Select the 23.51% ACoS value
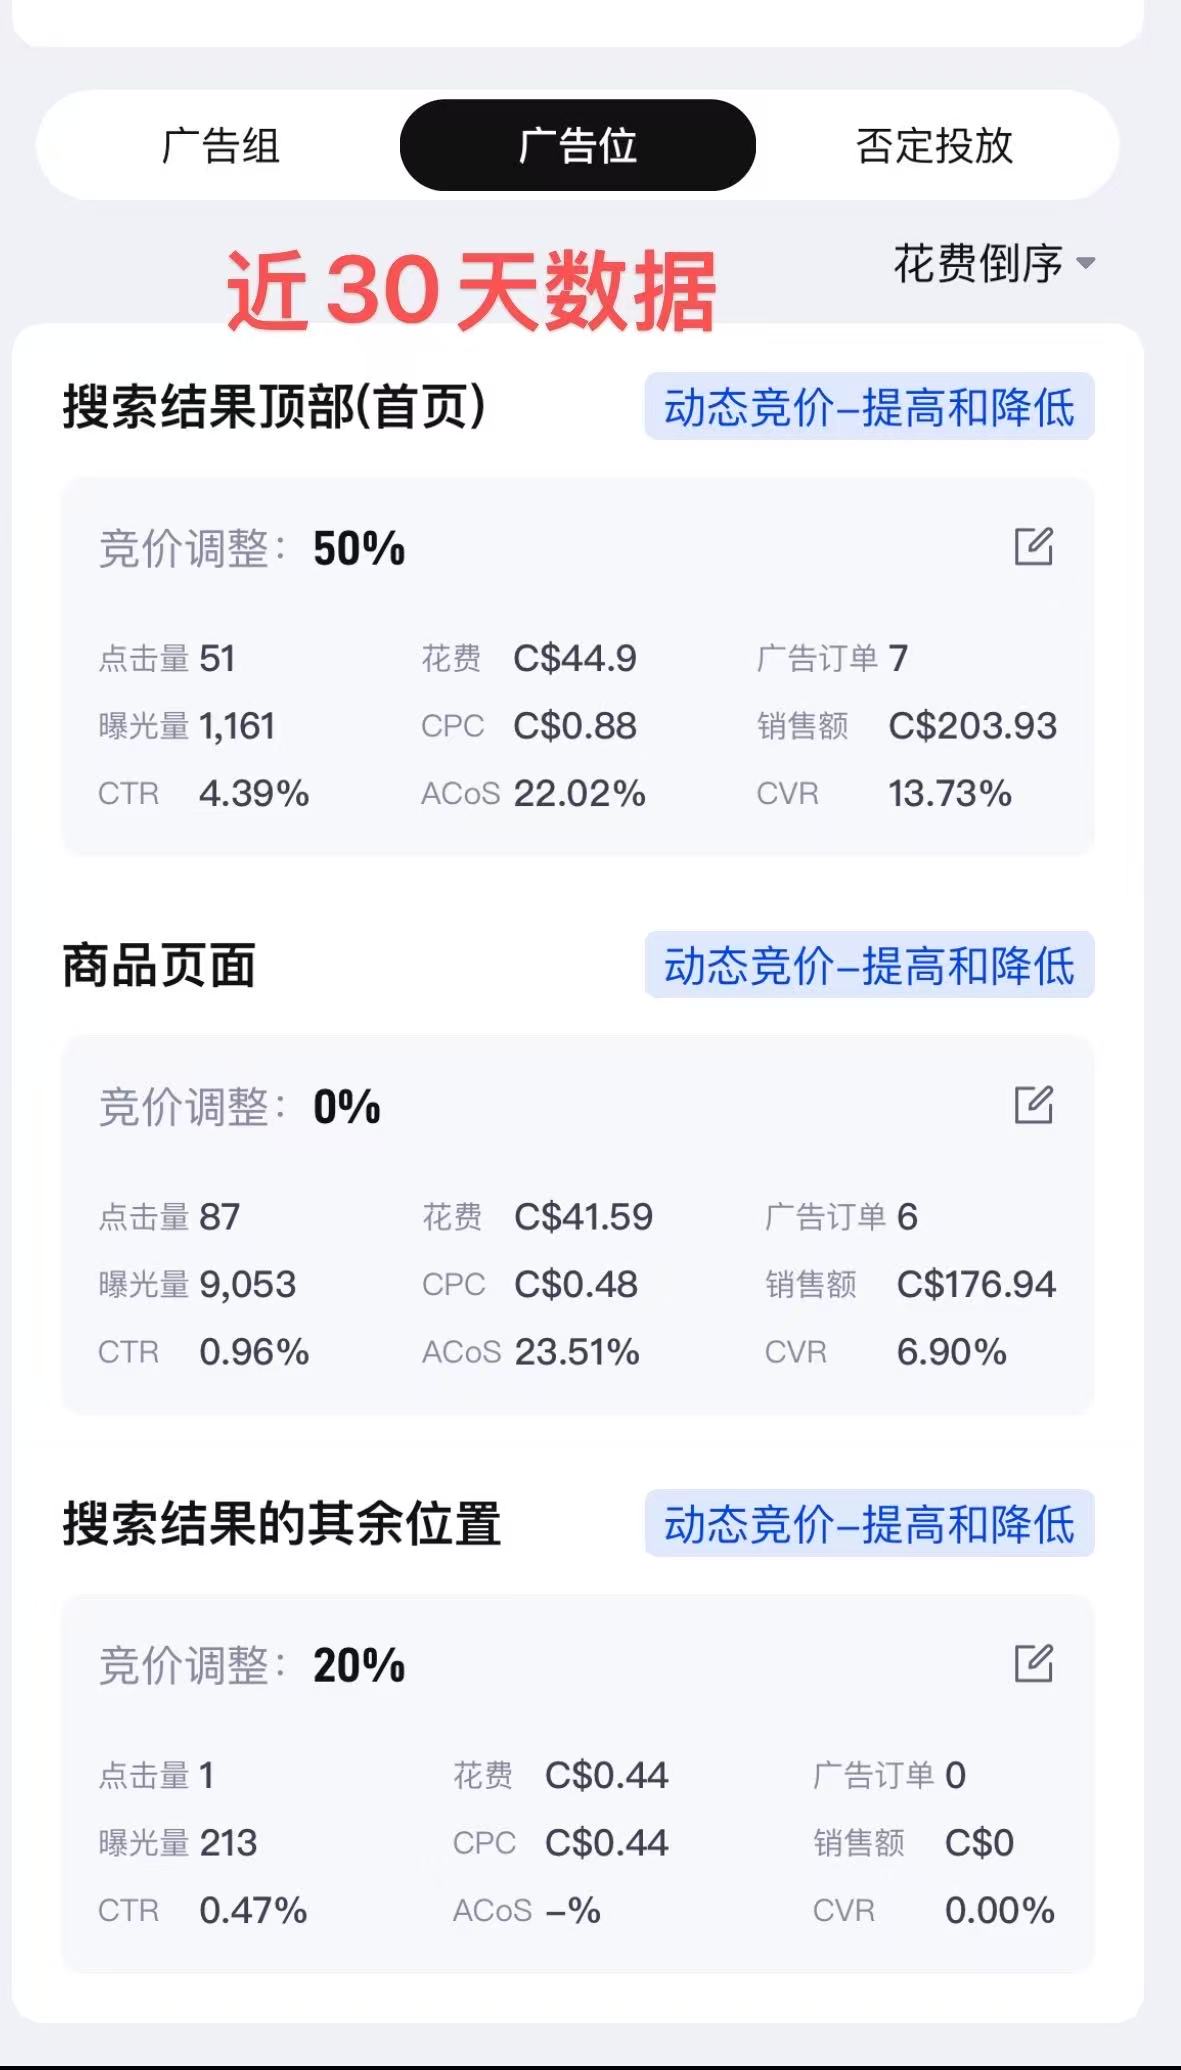 pyautogui.click(x=577, y=1352)
